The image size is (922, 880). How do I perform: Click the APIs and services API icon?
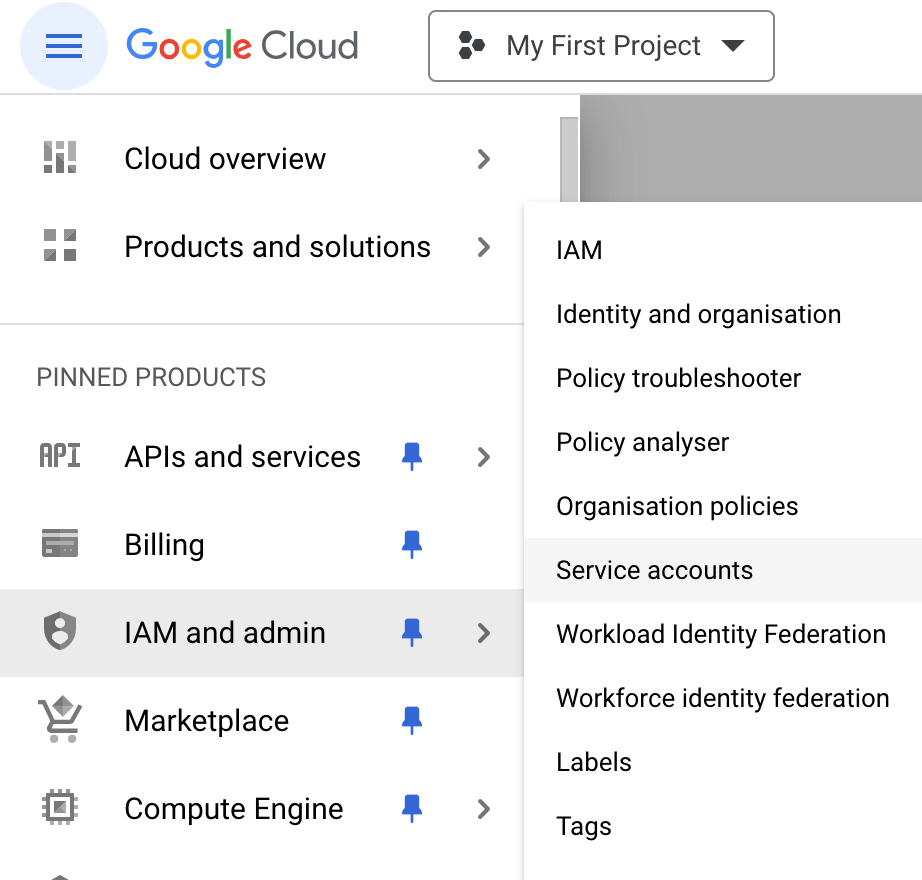(60, 456)
